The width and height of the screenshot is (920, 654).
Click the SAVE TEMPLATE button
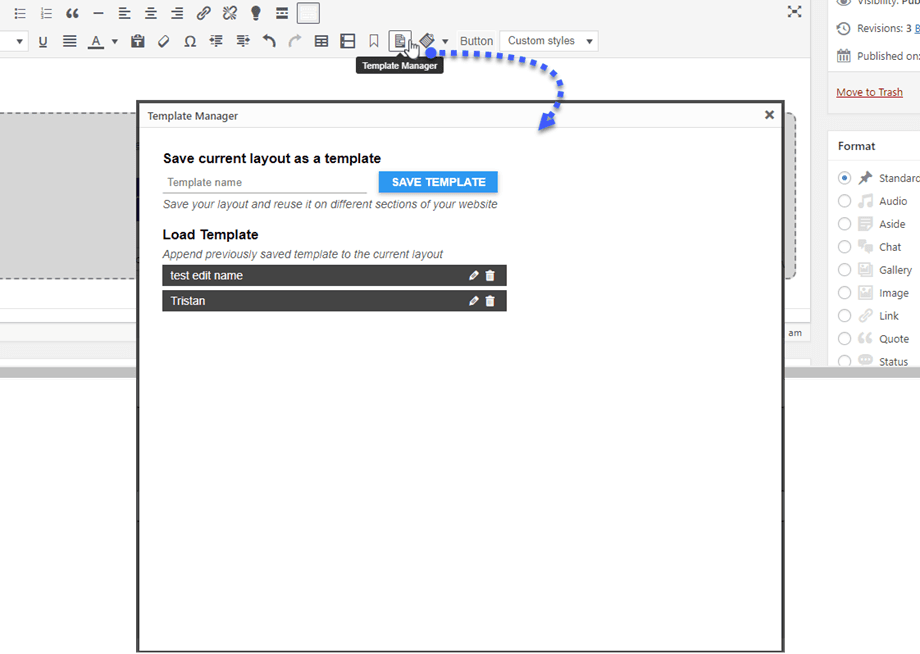point(438,182)
